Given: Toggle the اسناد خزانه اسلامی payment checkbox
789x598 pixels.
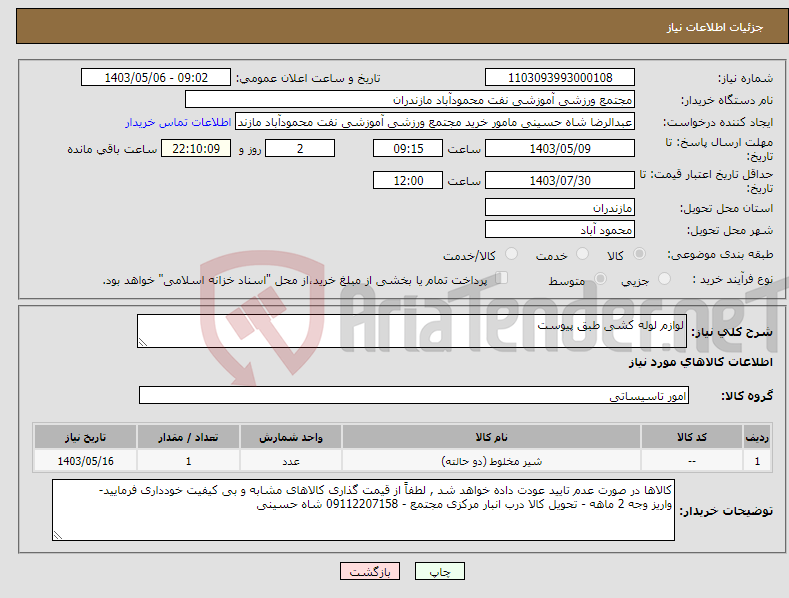Looking at the screenshot, I should click(x=502, y=277).
